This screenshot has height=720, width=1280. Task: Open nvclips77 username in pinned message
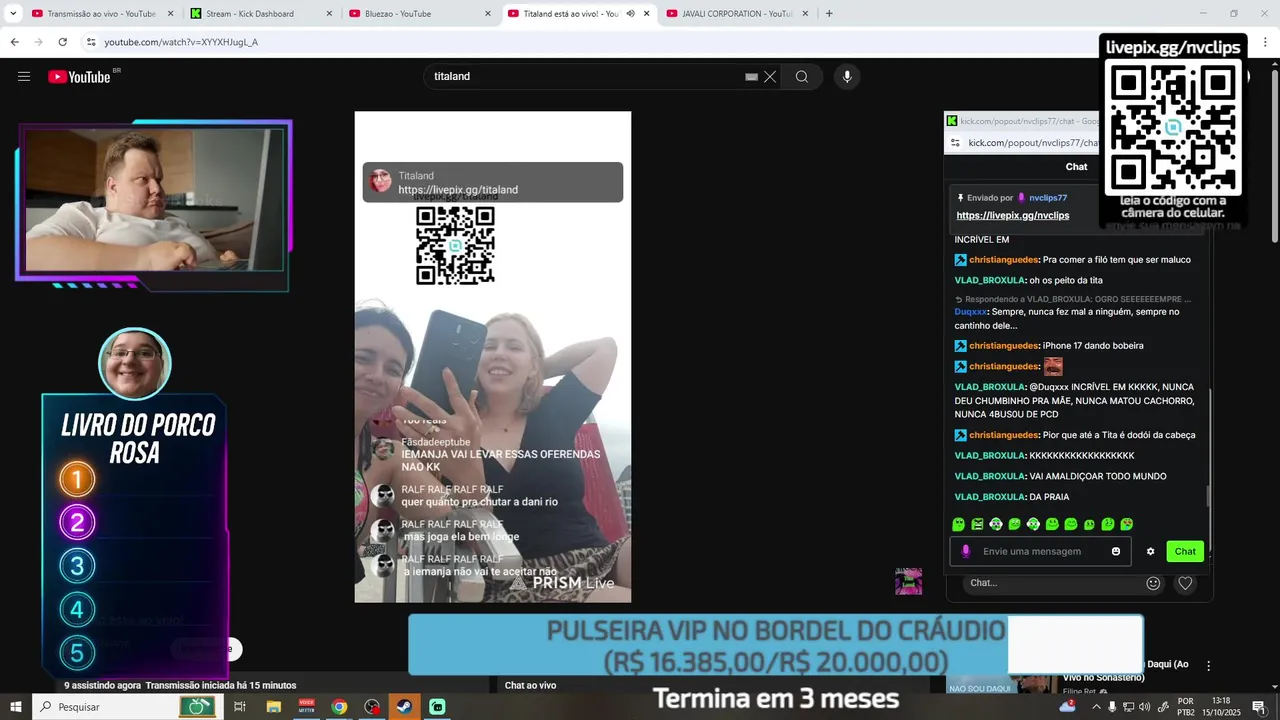coord(1048,198)
